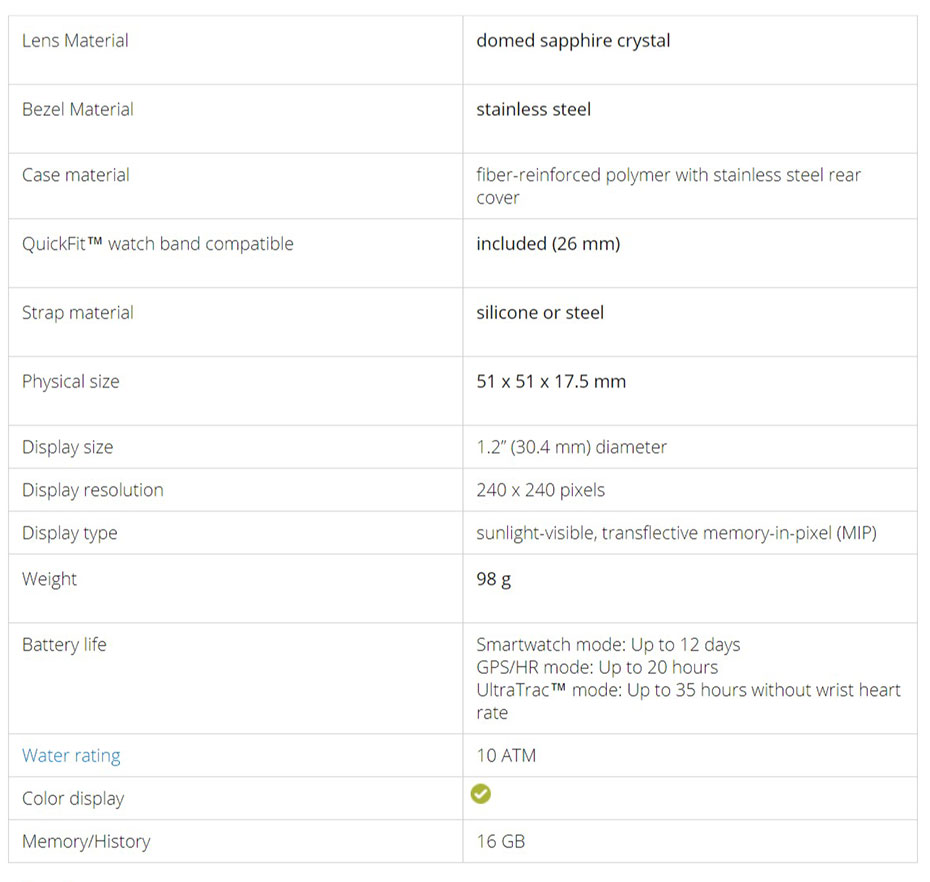Click the 51 x 51 x 17.5 mm value
Image resolution: width=930 pixels, height=882 pixels.
pyautogui.click(x=551, y=381)
